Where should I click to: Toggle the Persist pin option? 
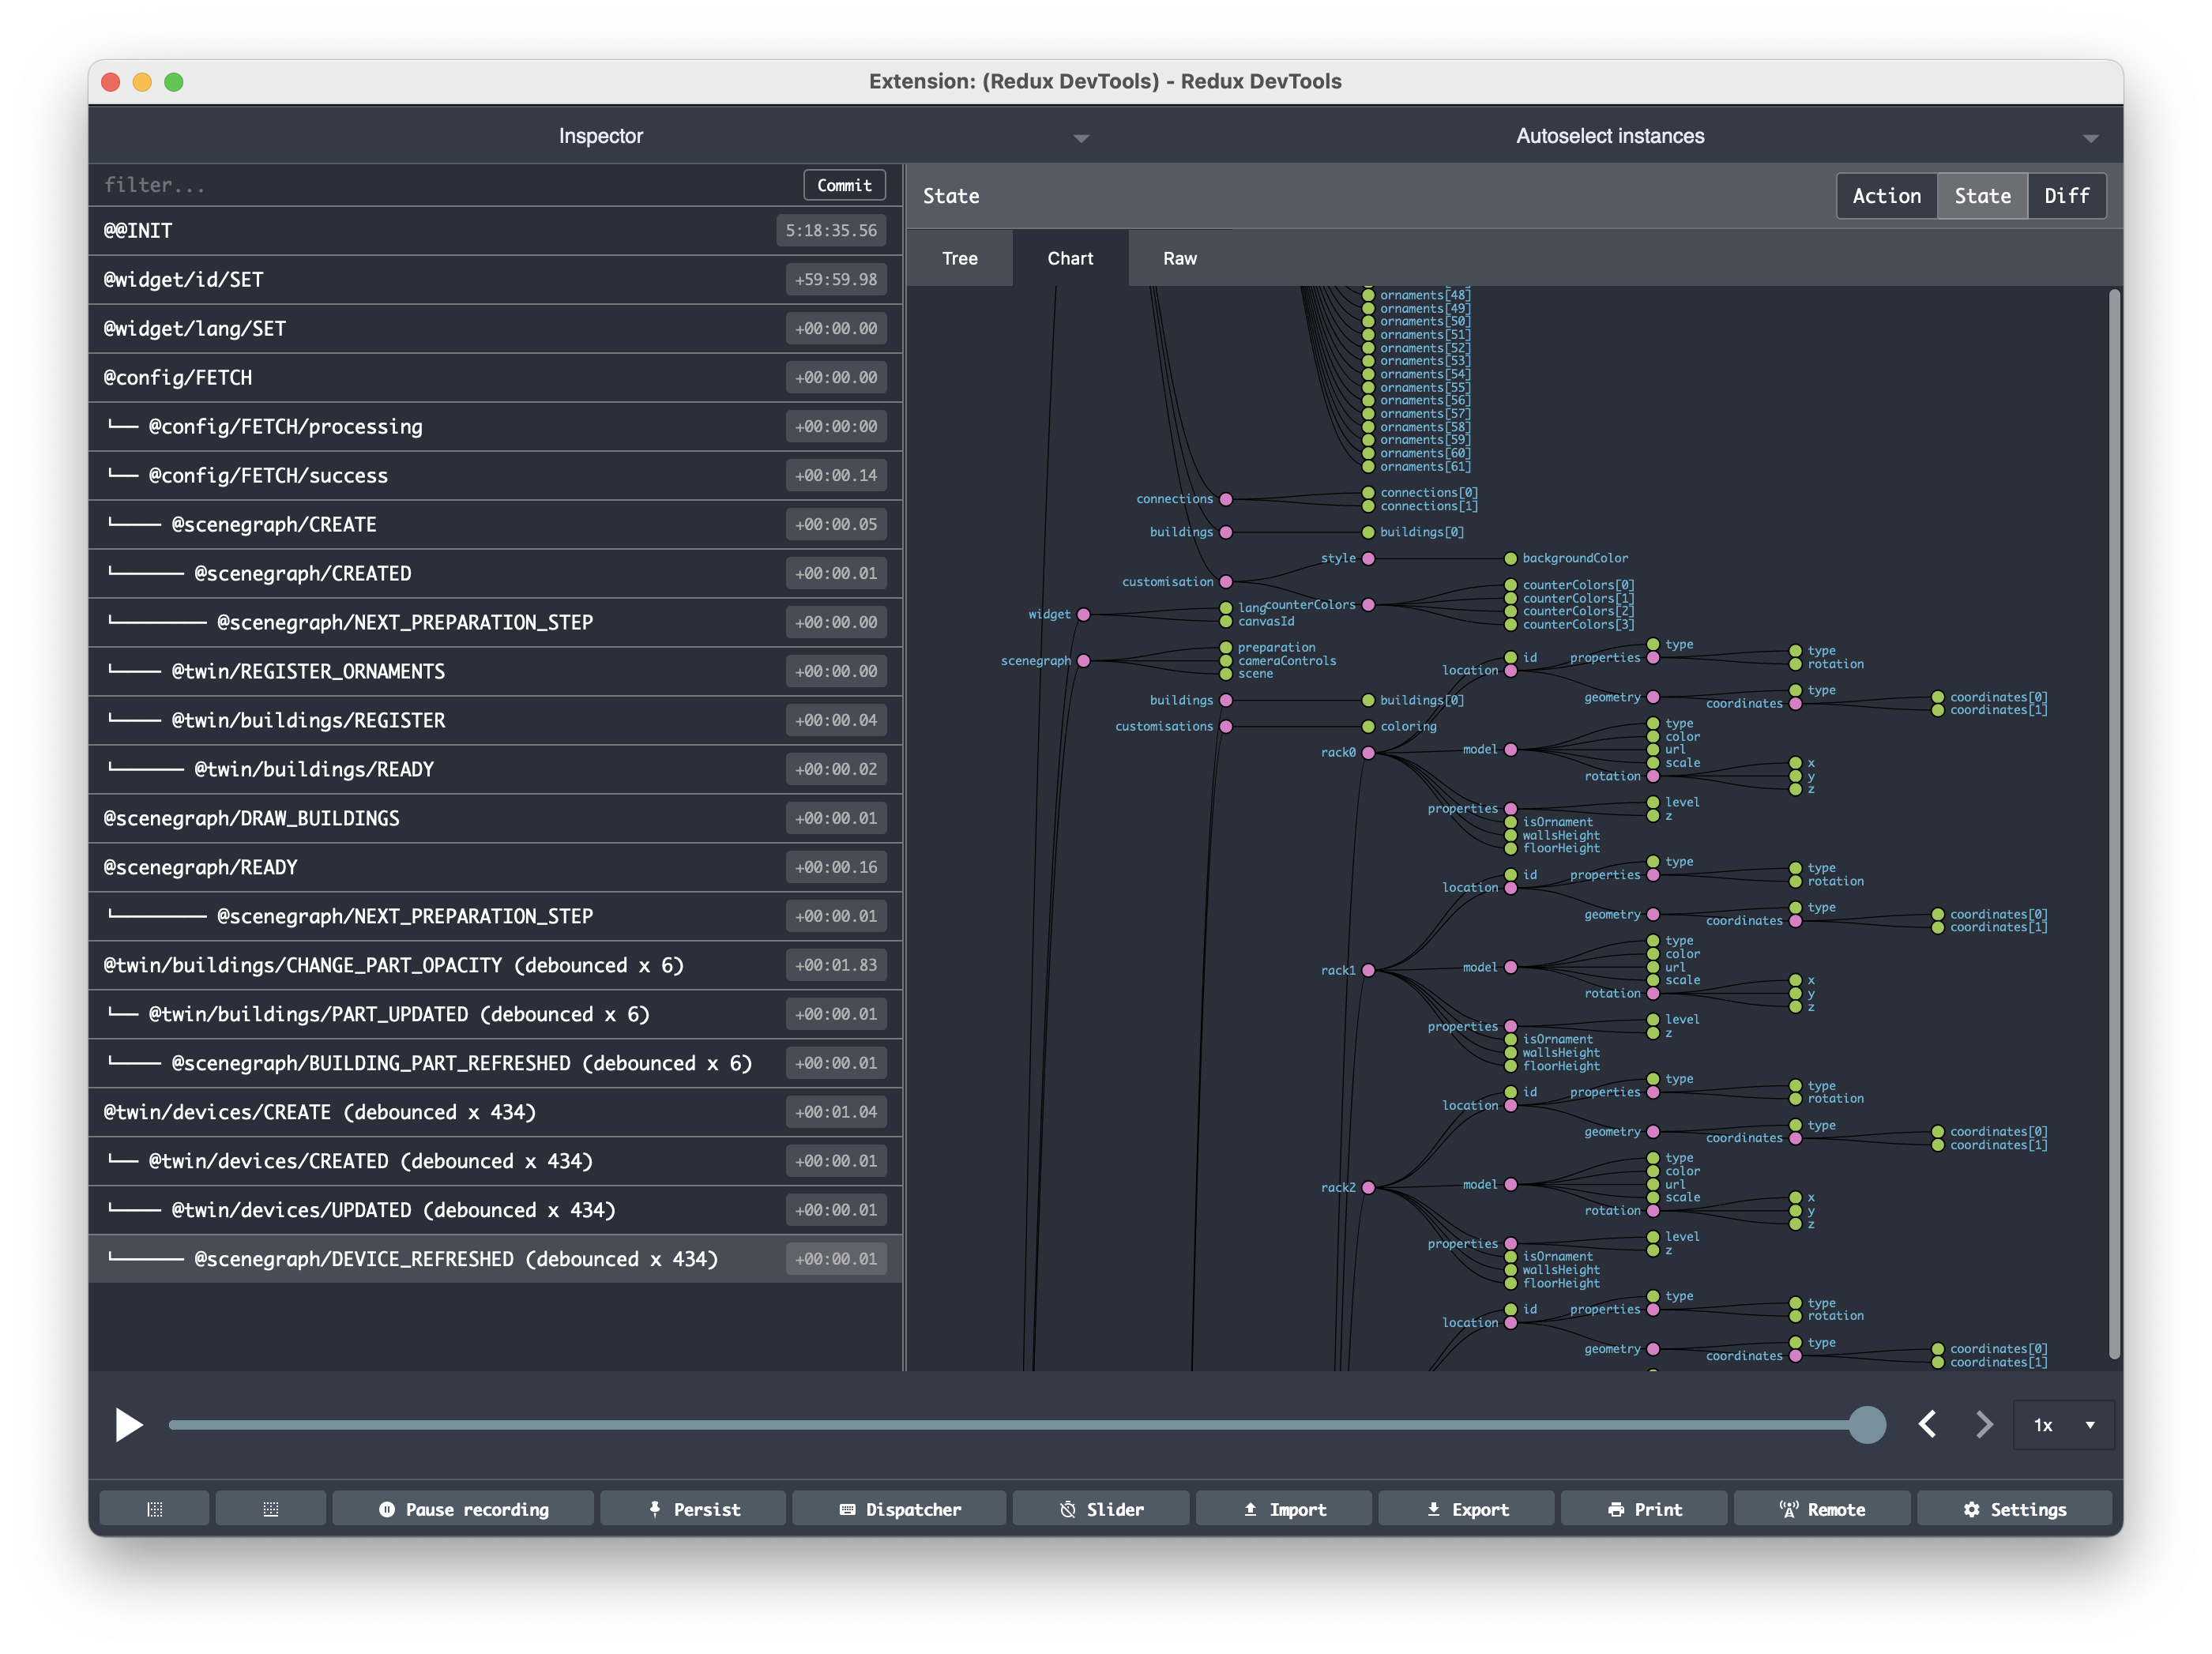tap(693, 1509)
